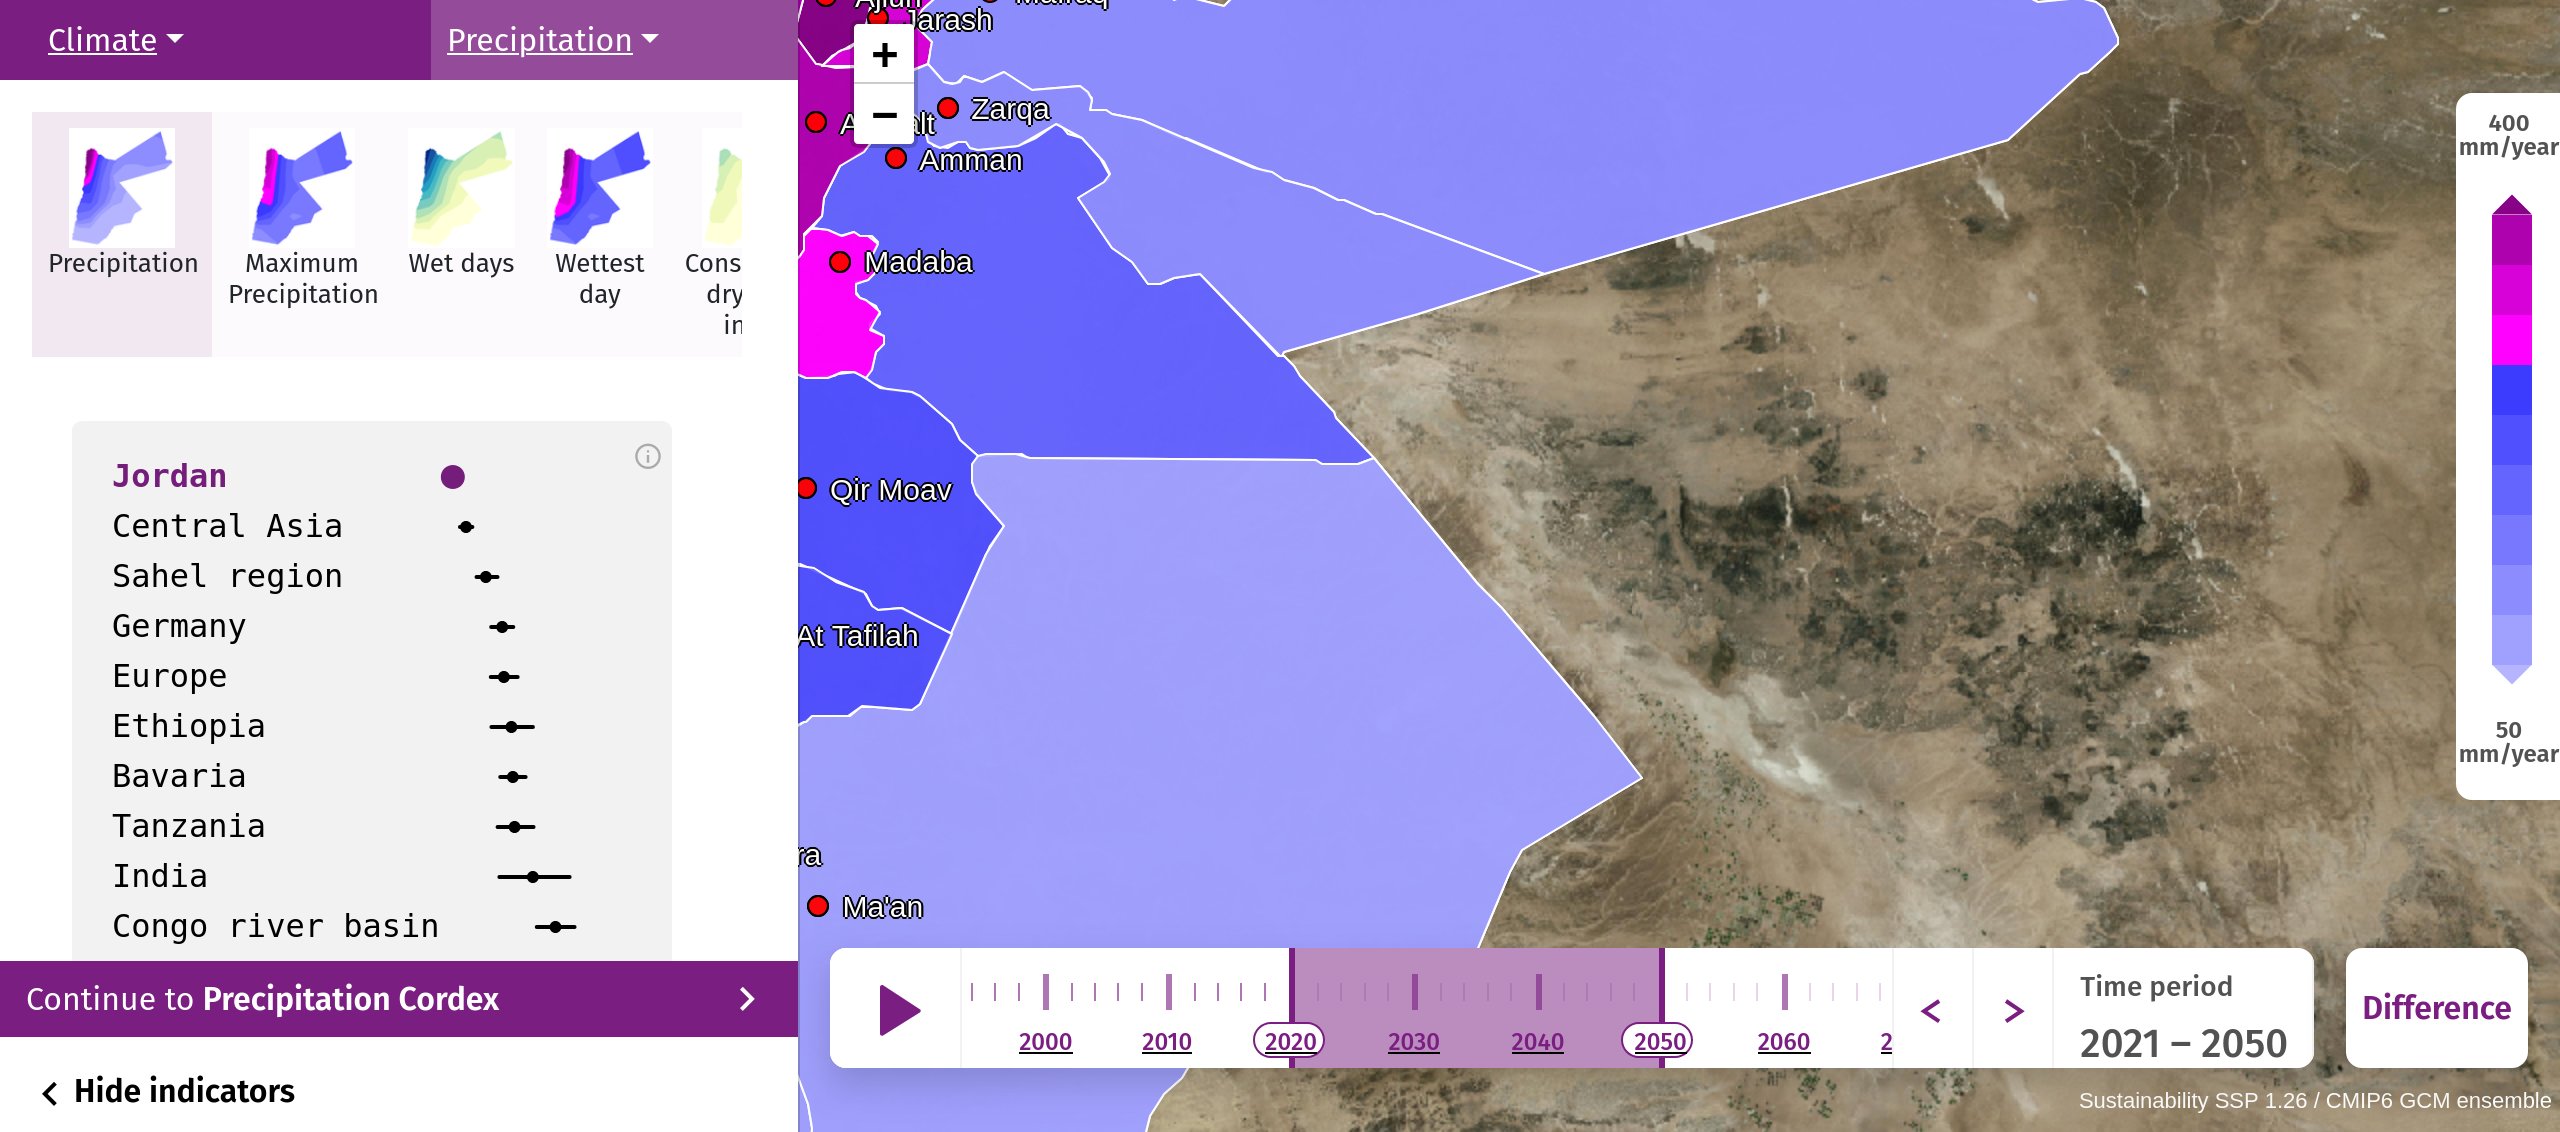2560x1132 pixels.
Task: Click the Qir Moav city marker
Action: [x=807, y=488]
